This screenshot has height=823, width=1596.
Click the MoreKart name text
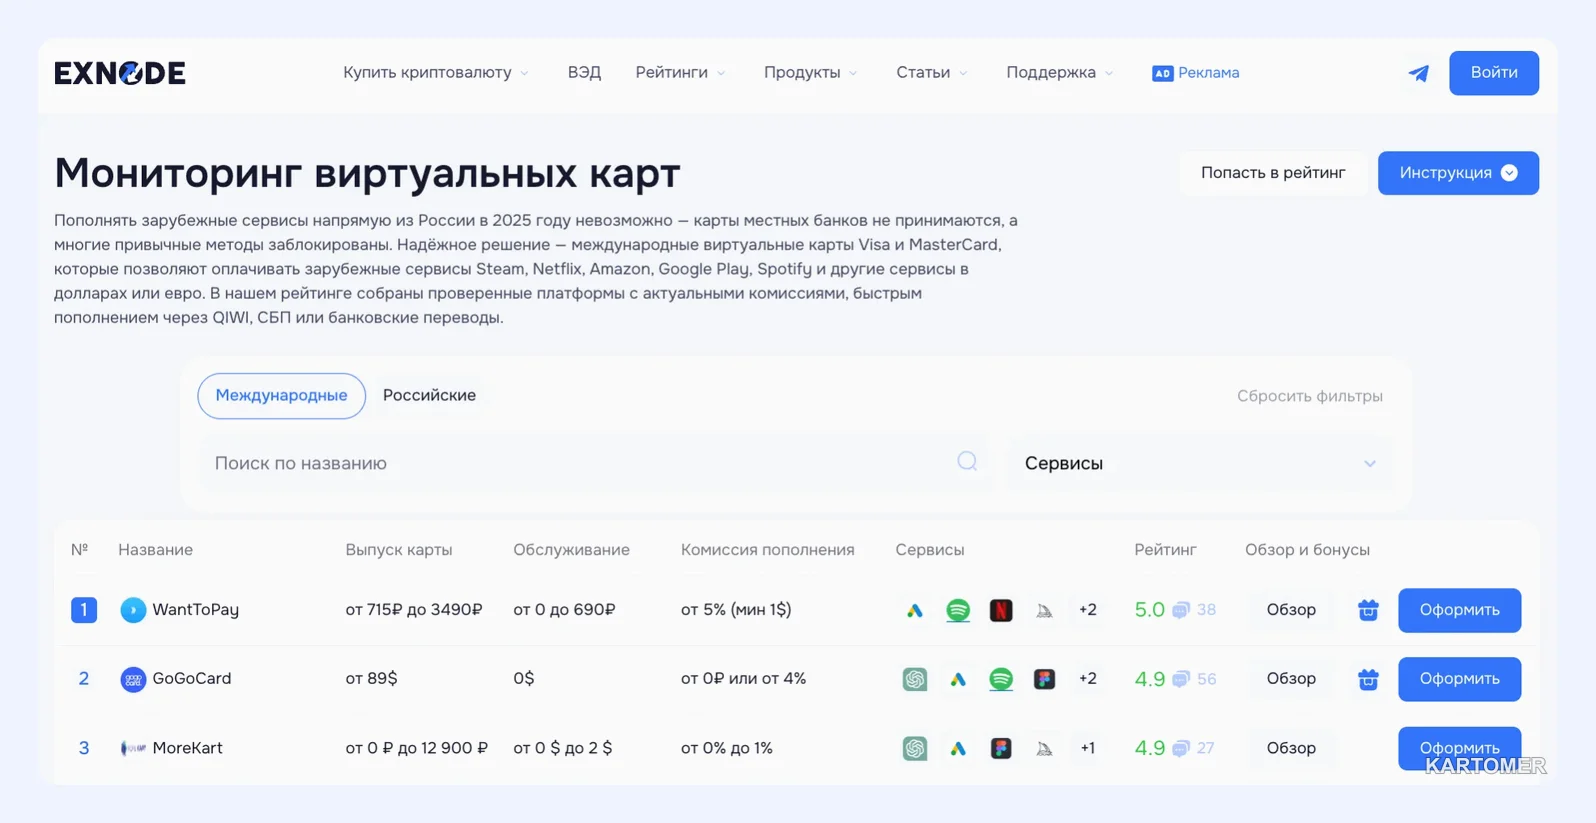click(187, 748)
